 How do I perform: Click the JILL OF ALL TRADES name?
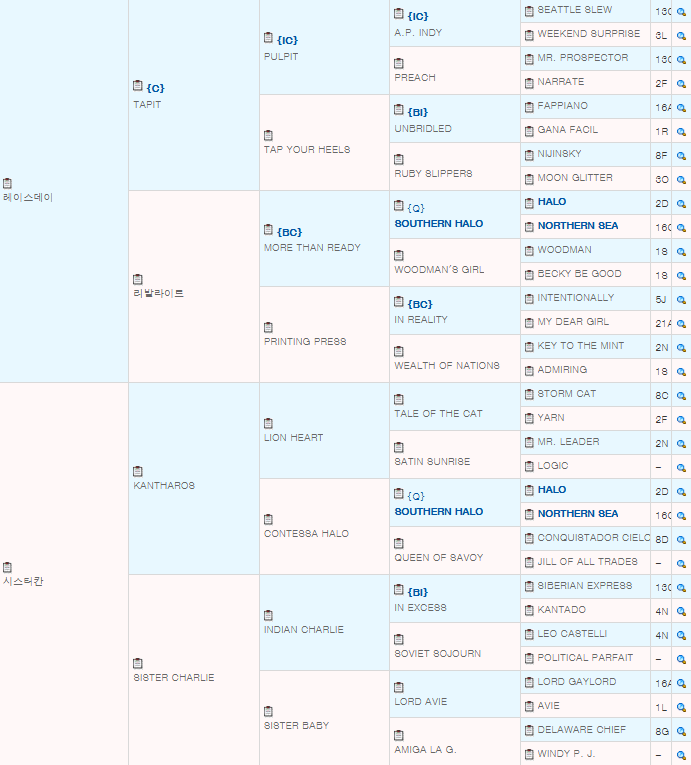click(x=588, y=562)
